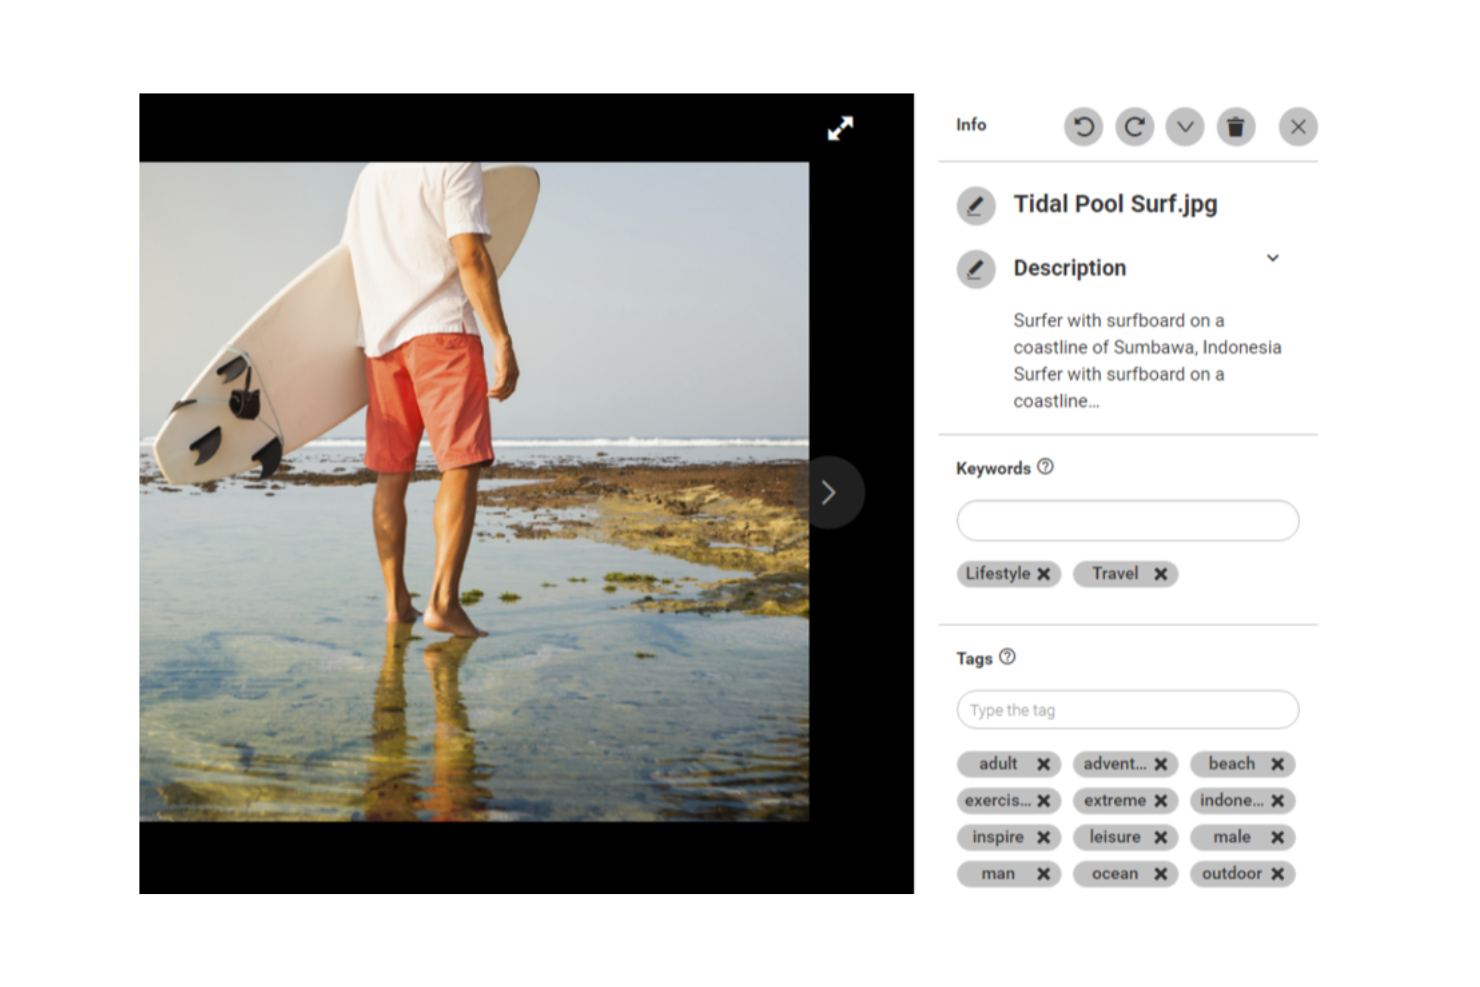
Task: Remove the leisure tag
Action: point(1161,838)
